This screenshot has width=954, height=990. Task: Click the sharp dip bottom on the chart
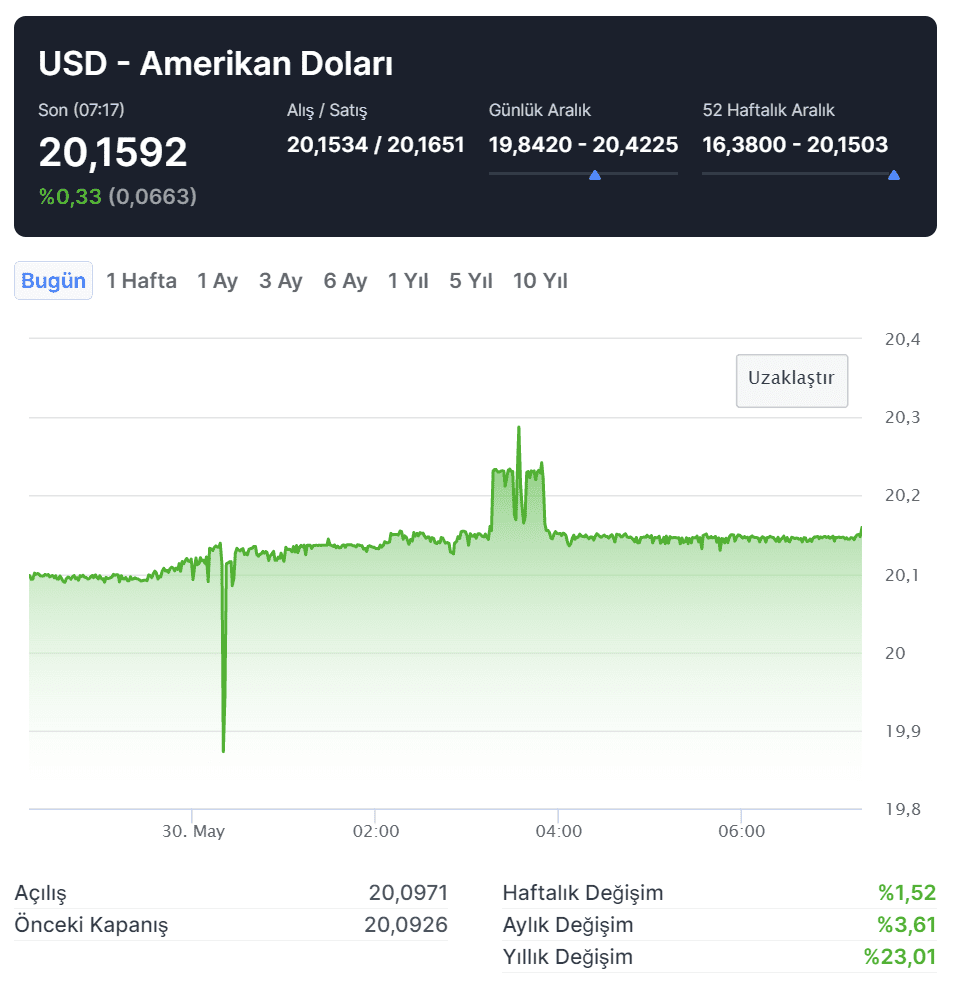[x=223, y=749]
